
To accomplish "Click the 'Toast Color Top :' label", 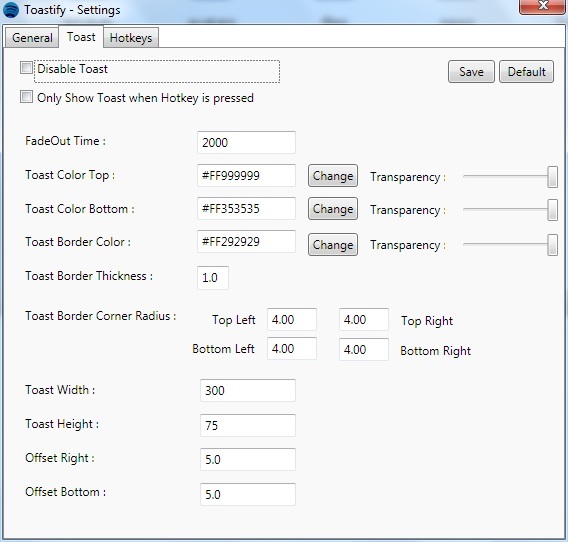I will pyautogui.click(x=70, y=175).
